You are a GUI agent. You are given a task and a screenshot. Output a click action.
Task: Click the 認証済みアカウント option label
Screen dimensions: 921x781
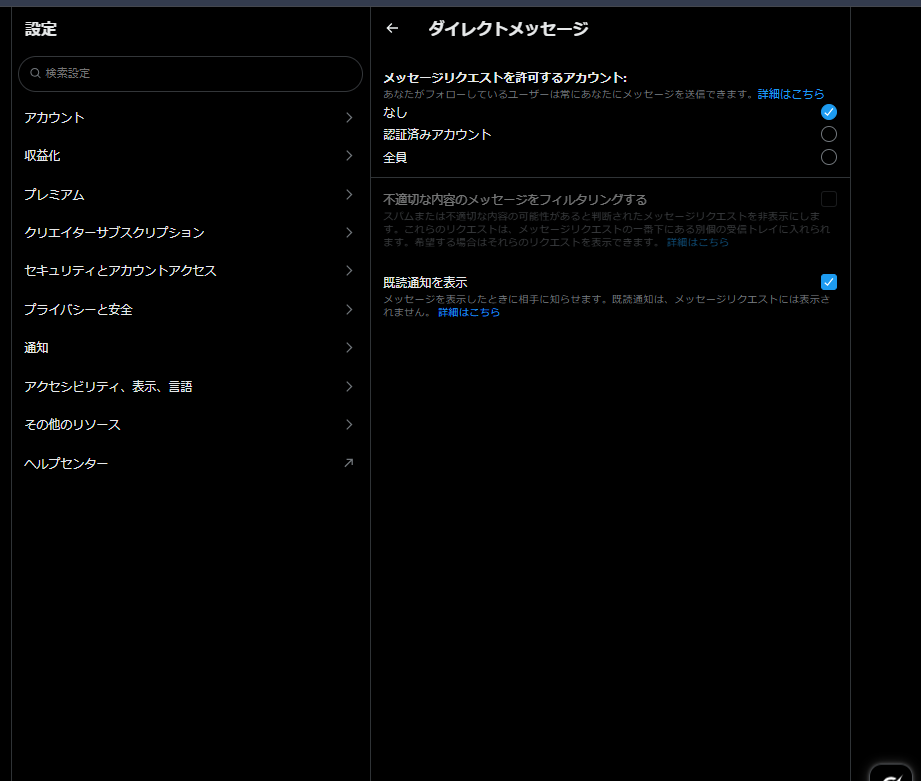[437, 134]
